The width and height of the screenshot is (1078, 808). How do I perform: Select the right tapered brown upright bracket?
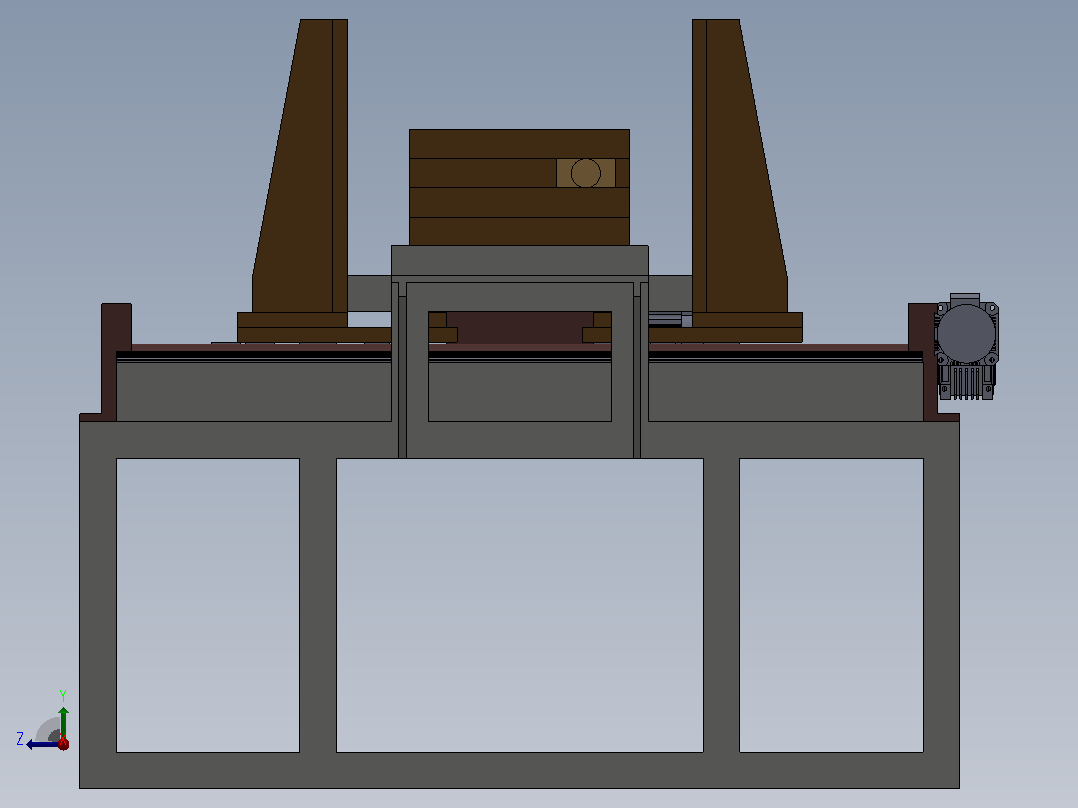coord(740,166)
